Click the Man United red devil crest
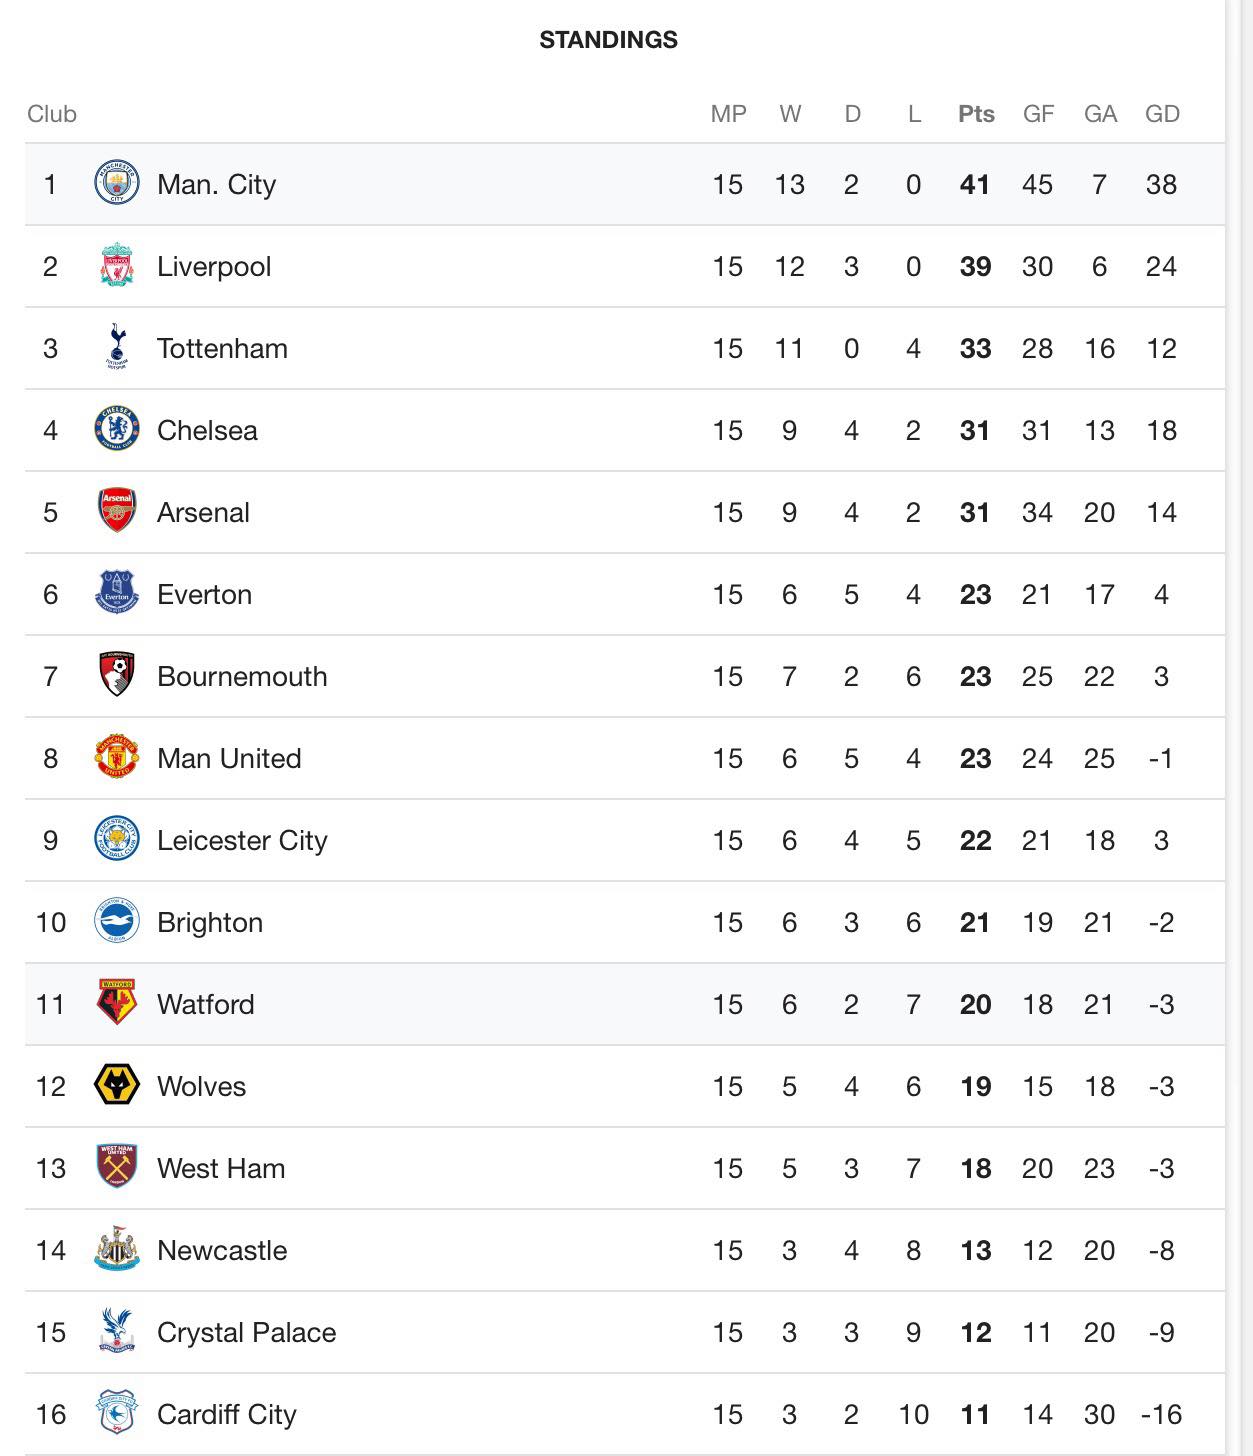The image size is (1253, 1456). [116, 758]
